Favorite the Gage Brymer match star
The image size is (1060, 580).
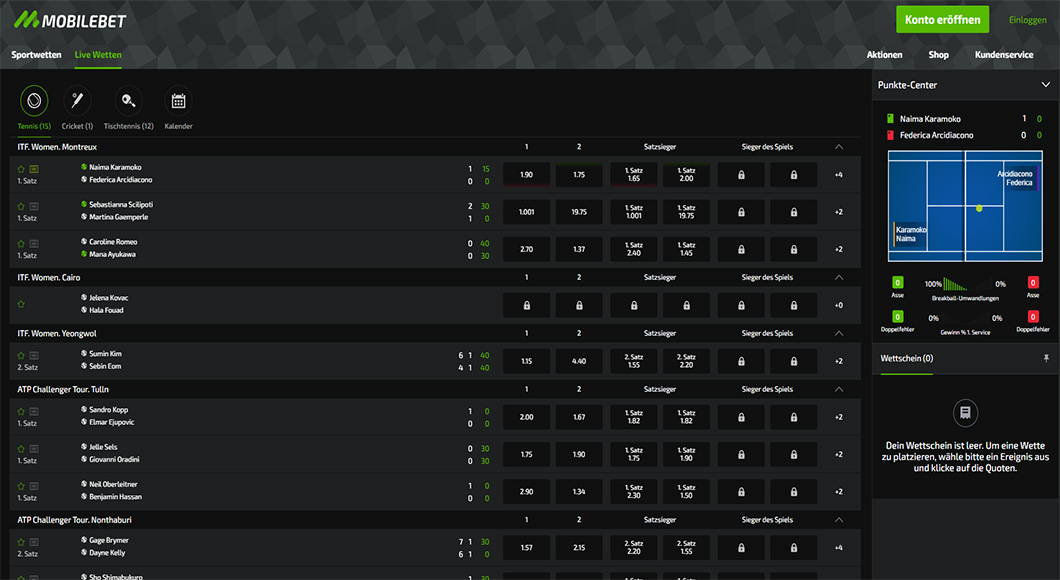point(21,542)
